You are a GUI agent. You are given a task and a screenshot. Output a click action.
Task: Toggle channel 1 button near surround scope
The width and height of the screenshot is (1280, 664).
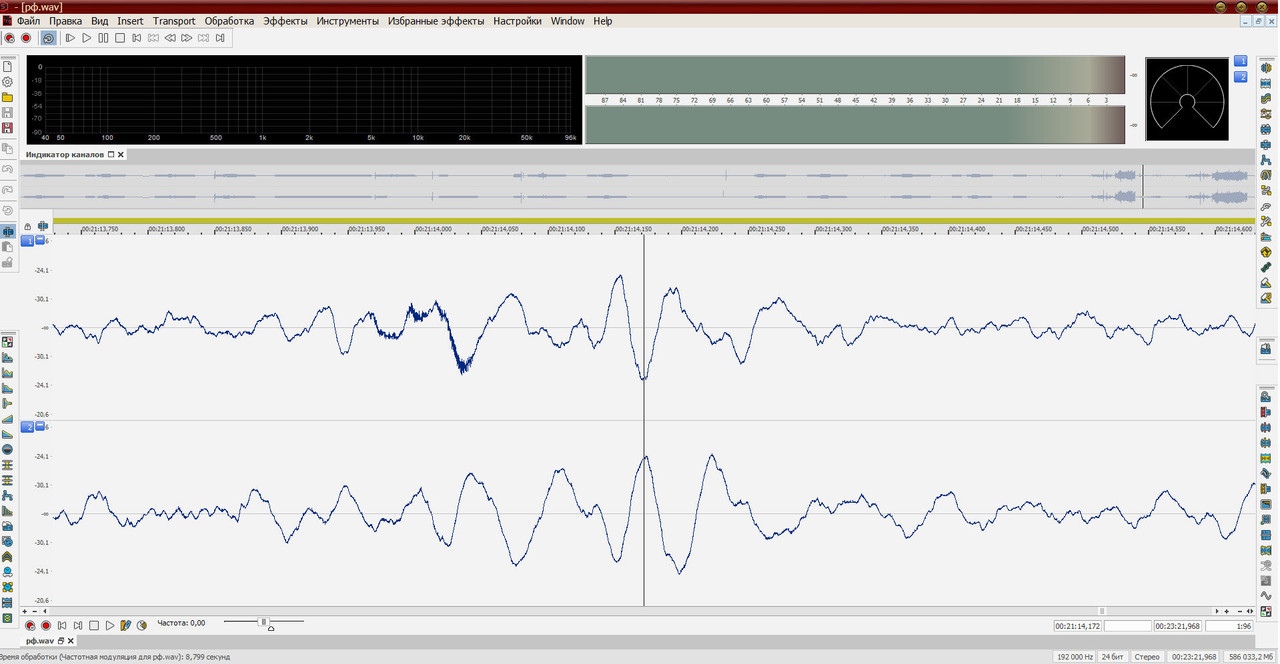pyautogui.click(x=1241, y=61)
